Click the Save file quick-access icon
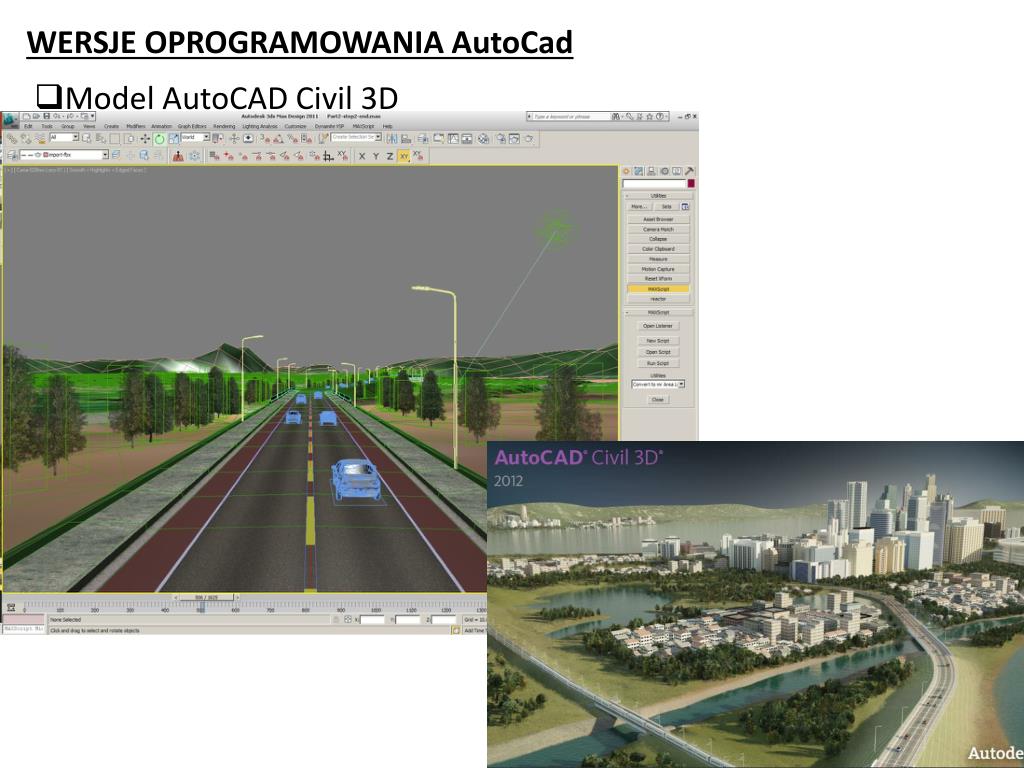Viewport: 1024px width, 768px height. (x=46, y=116)
